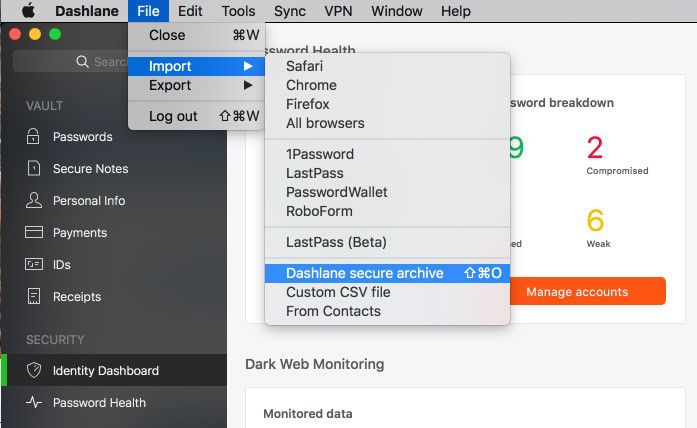
Task: Click the Receipts icon in sidebar
Action: coord(34,296)
